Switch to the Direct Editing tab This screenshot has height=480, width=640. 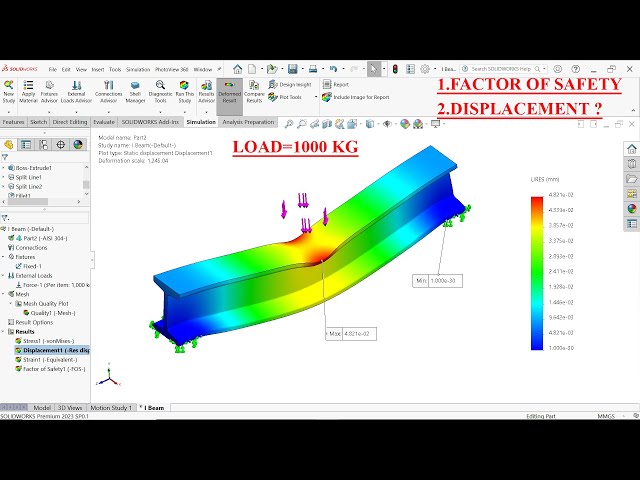pyautogui.click(x=70, y=122)
